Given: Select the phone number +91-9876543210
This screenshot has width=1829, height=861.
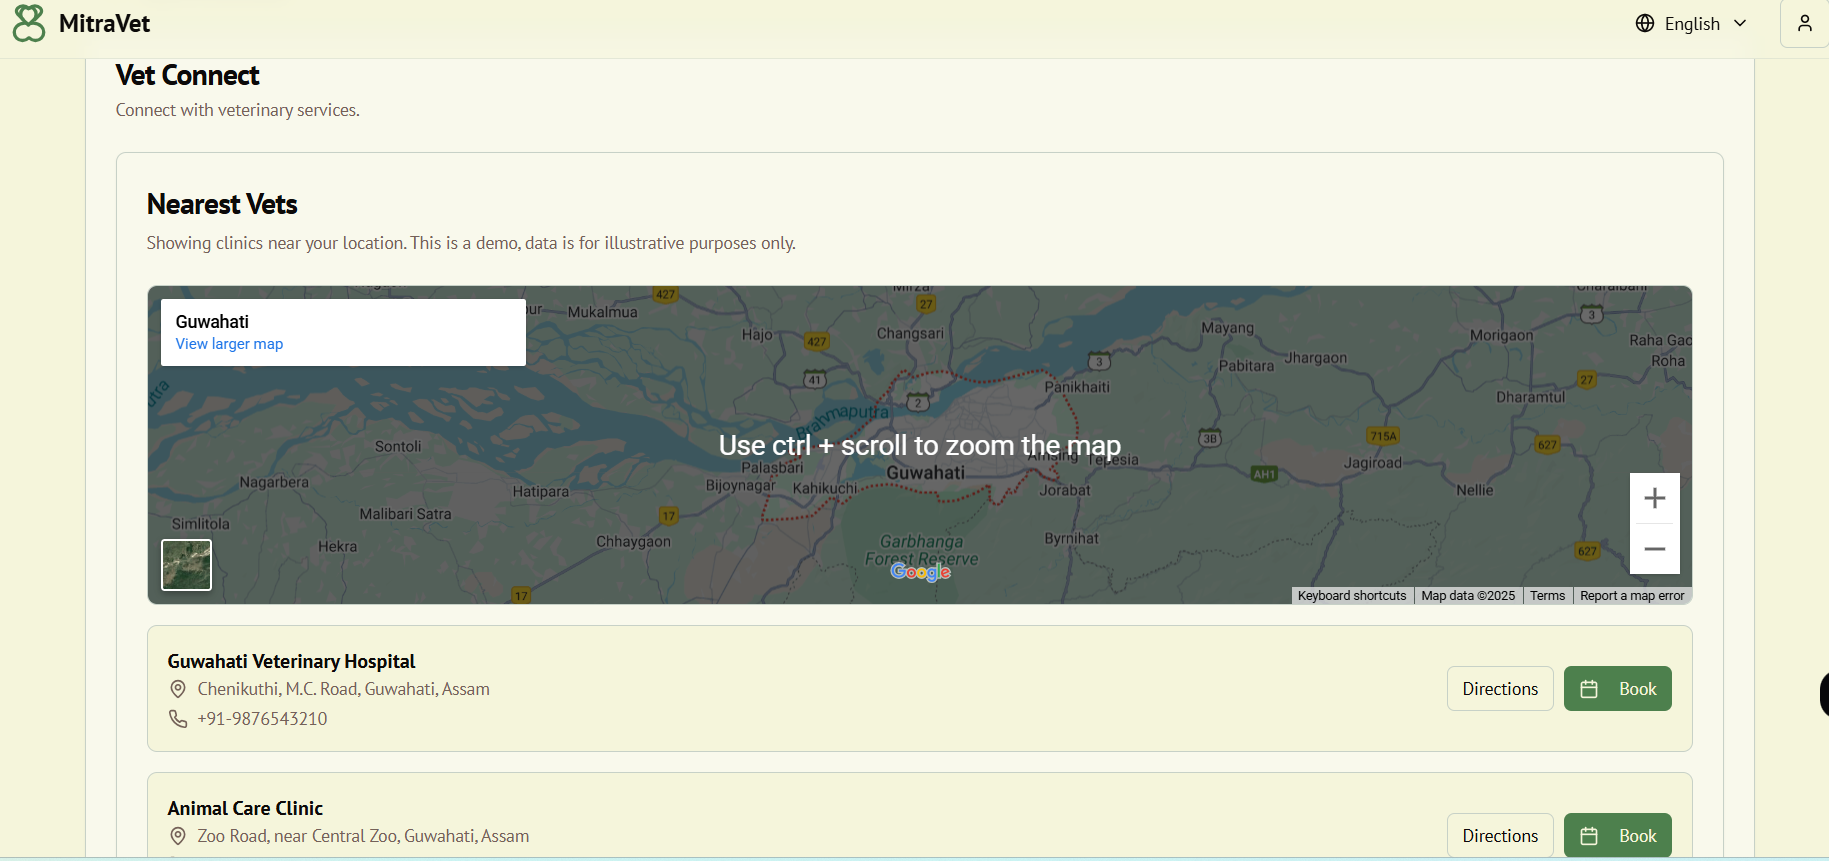Looking at the screenshot, I should tap(262, 719).
